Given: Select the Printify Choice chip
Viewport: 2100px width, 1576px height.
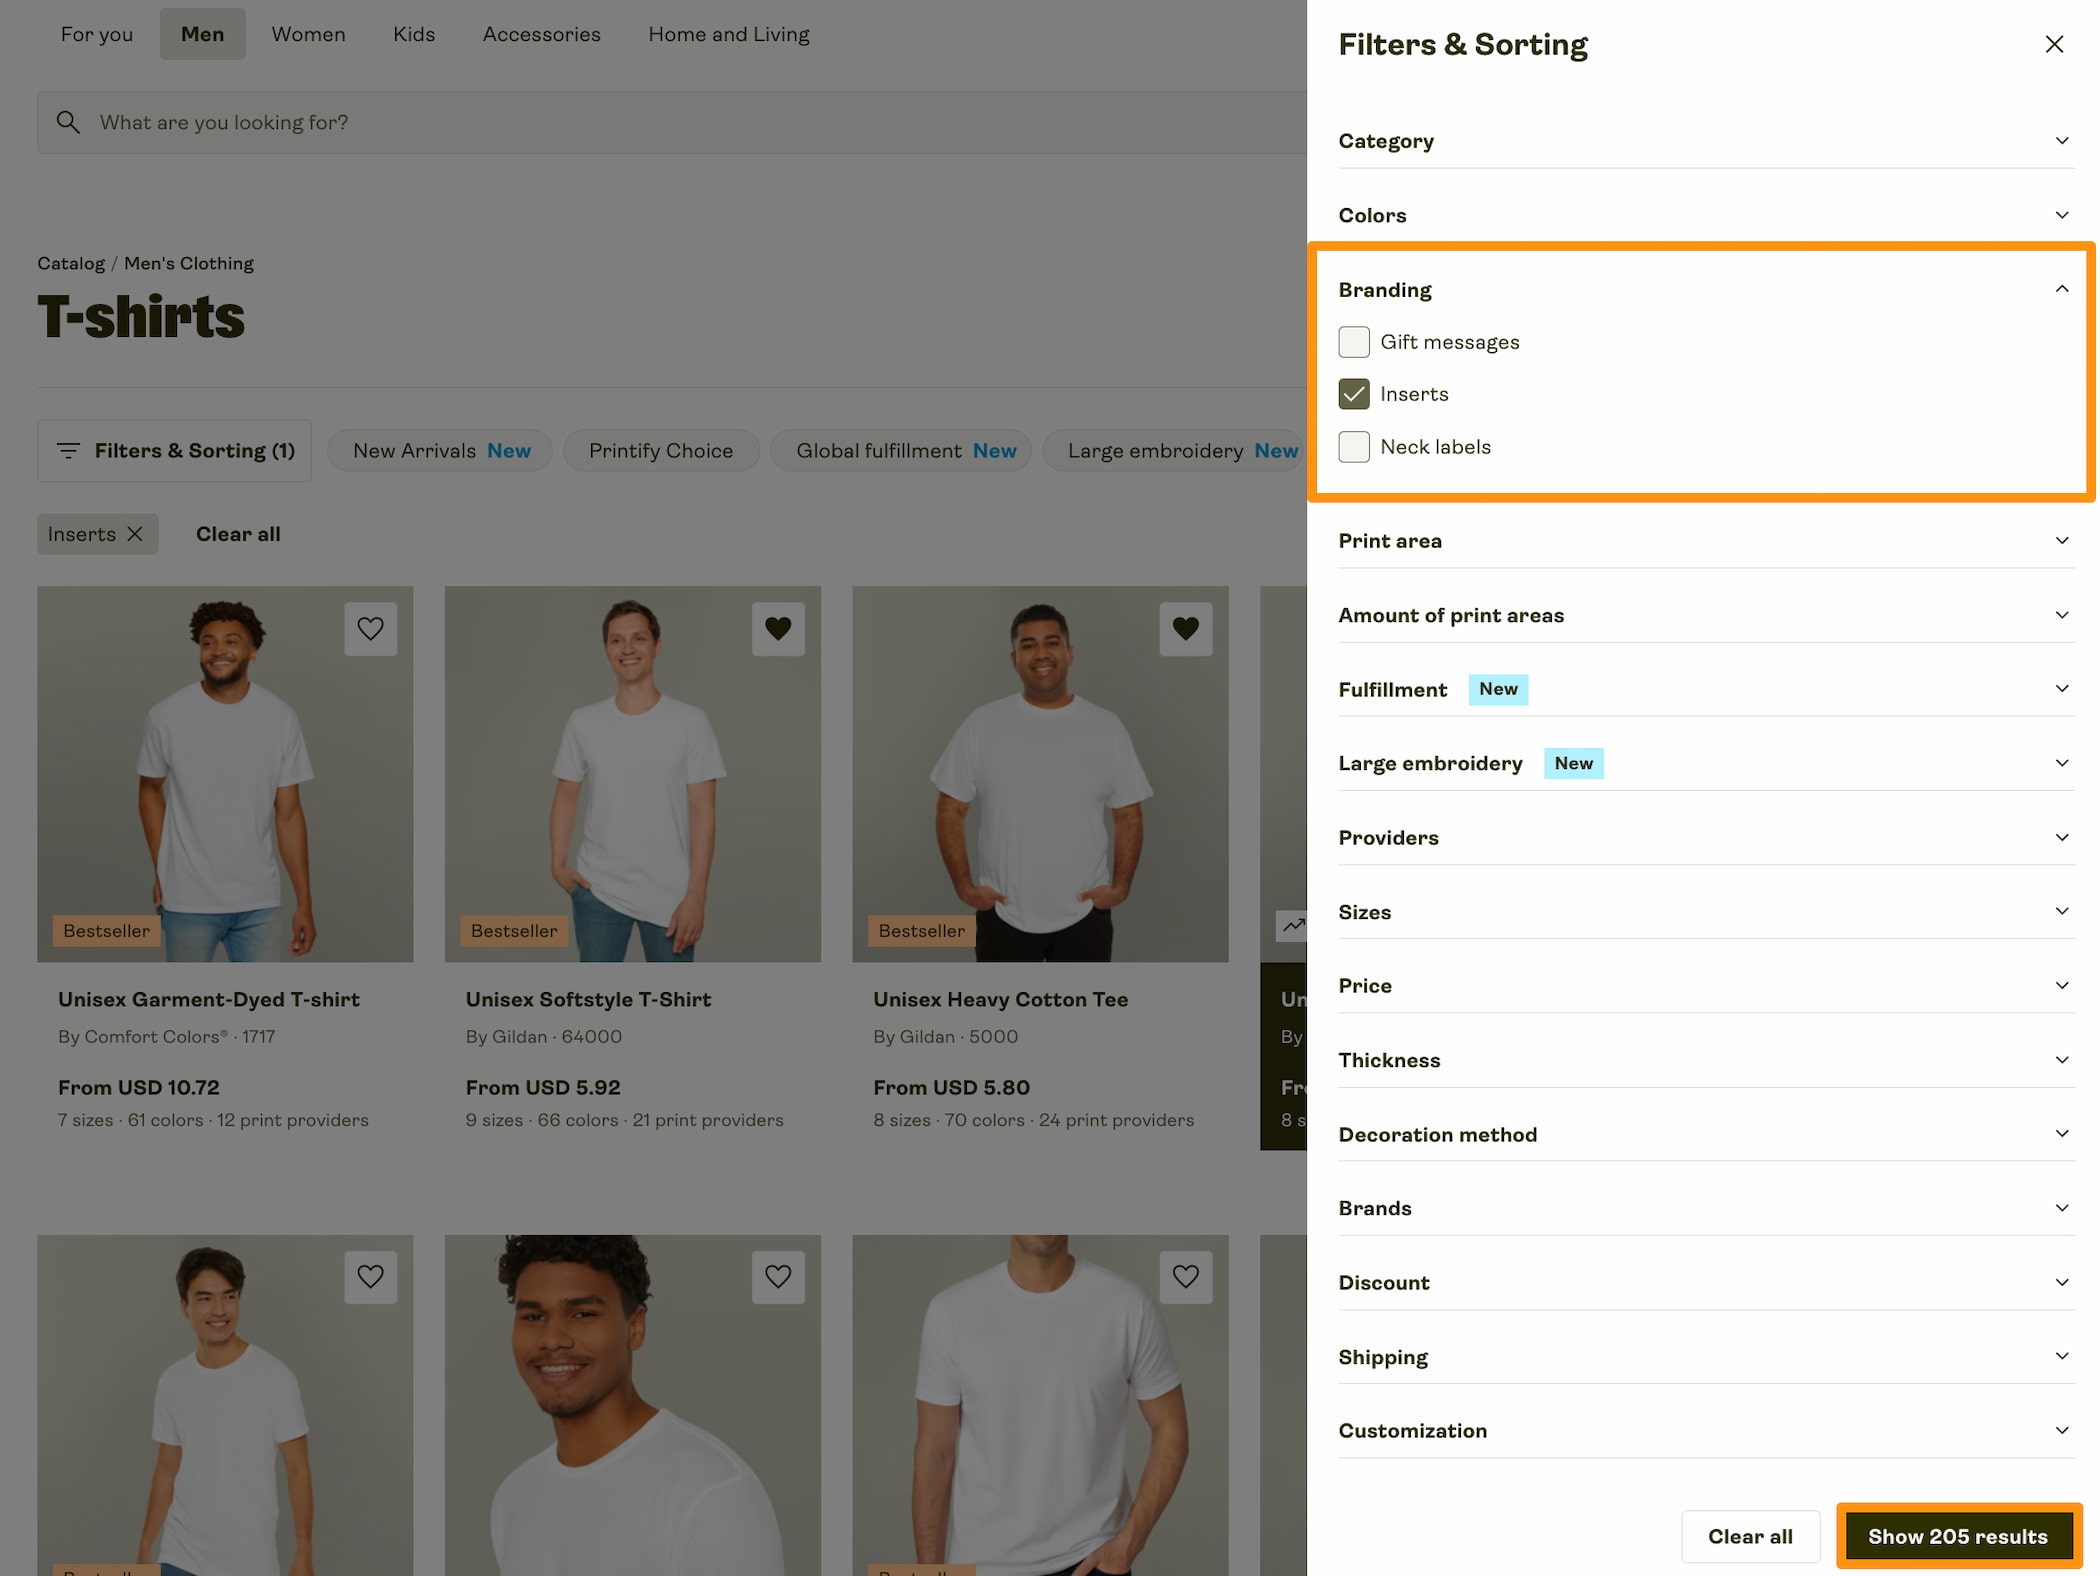Looking at the screenshot, I should click(661, 451).
